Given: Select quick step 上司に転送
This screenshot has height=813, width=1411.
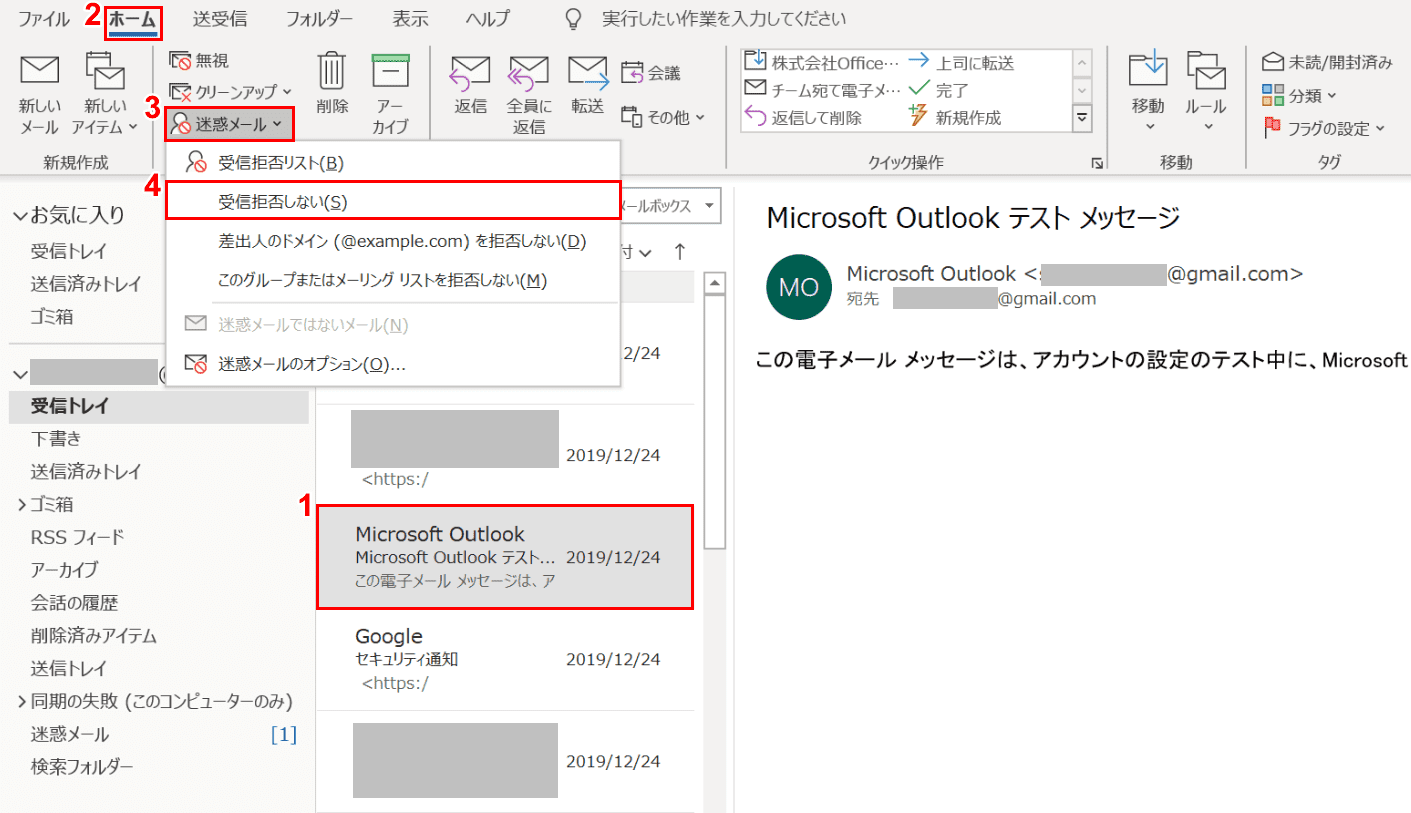Looking at the screenshot, I should (961, 62).
